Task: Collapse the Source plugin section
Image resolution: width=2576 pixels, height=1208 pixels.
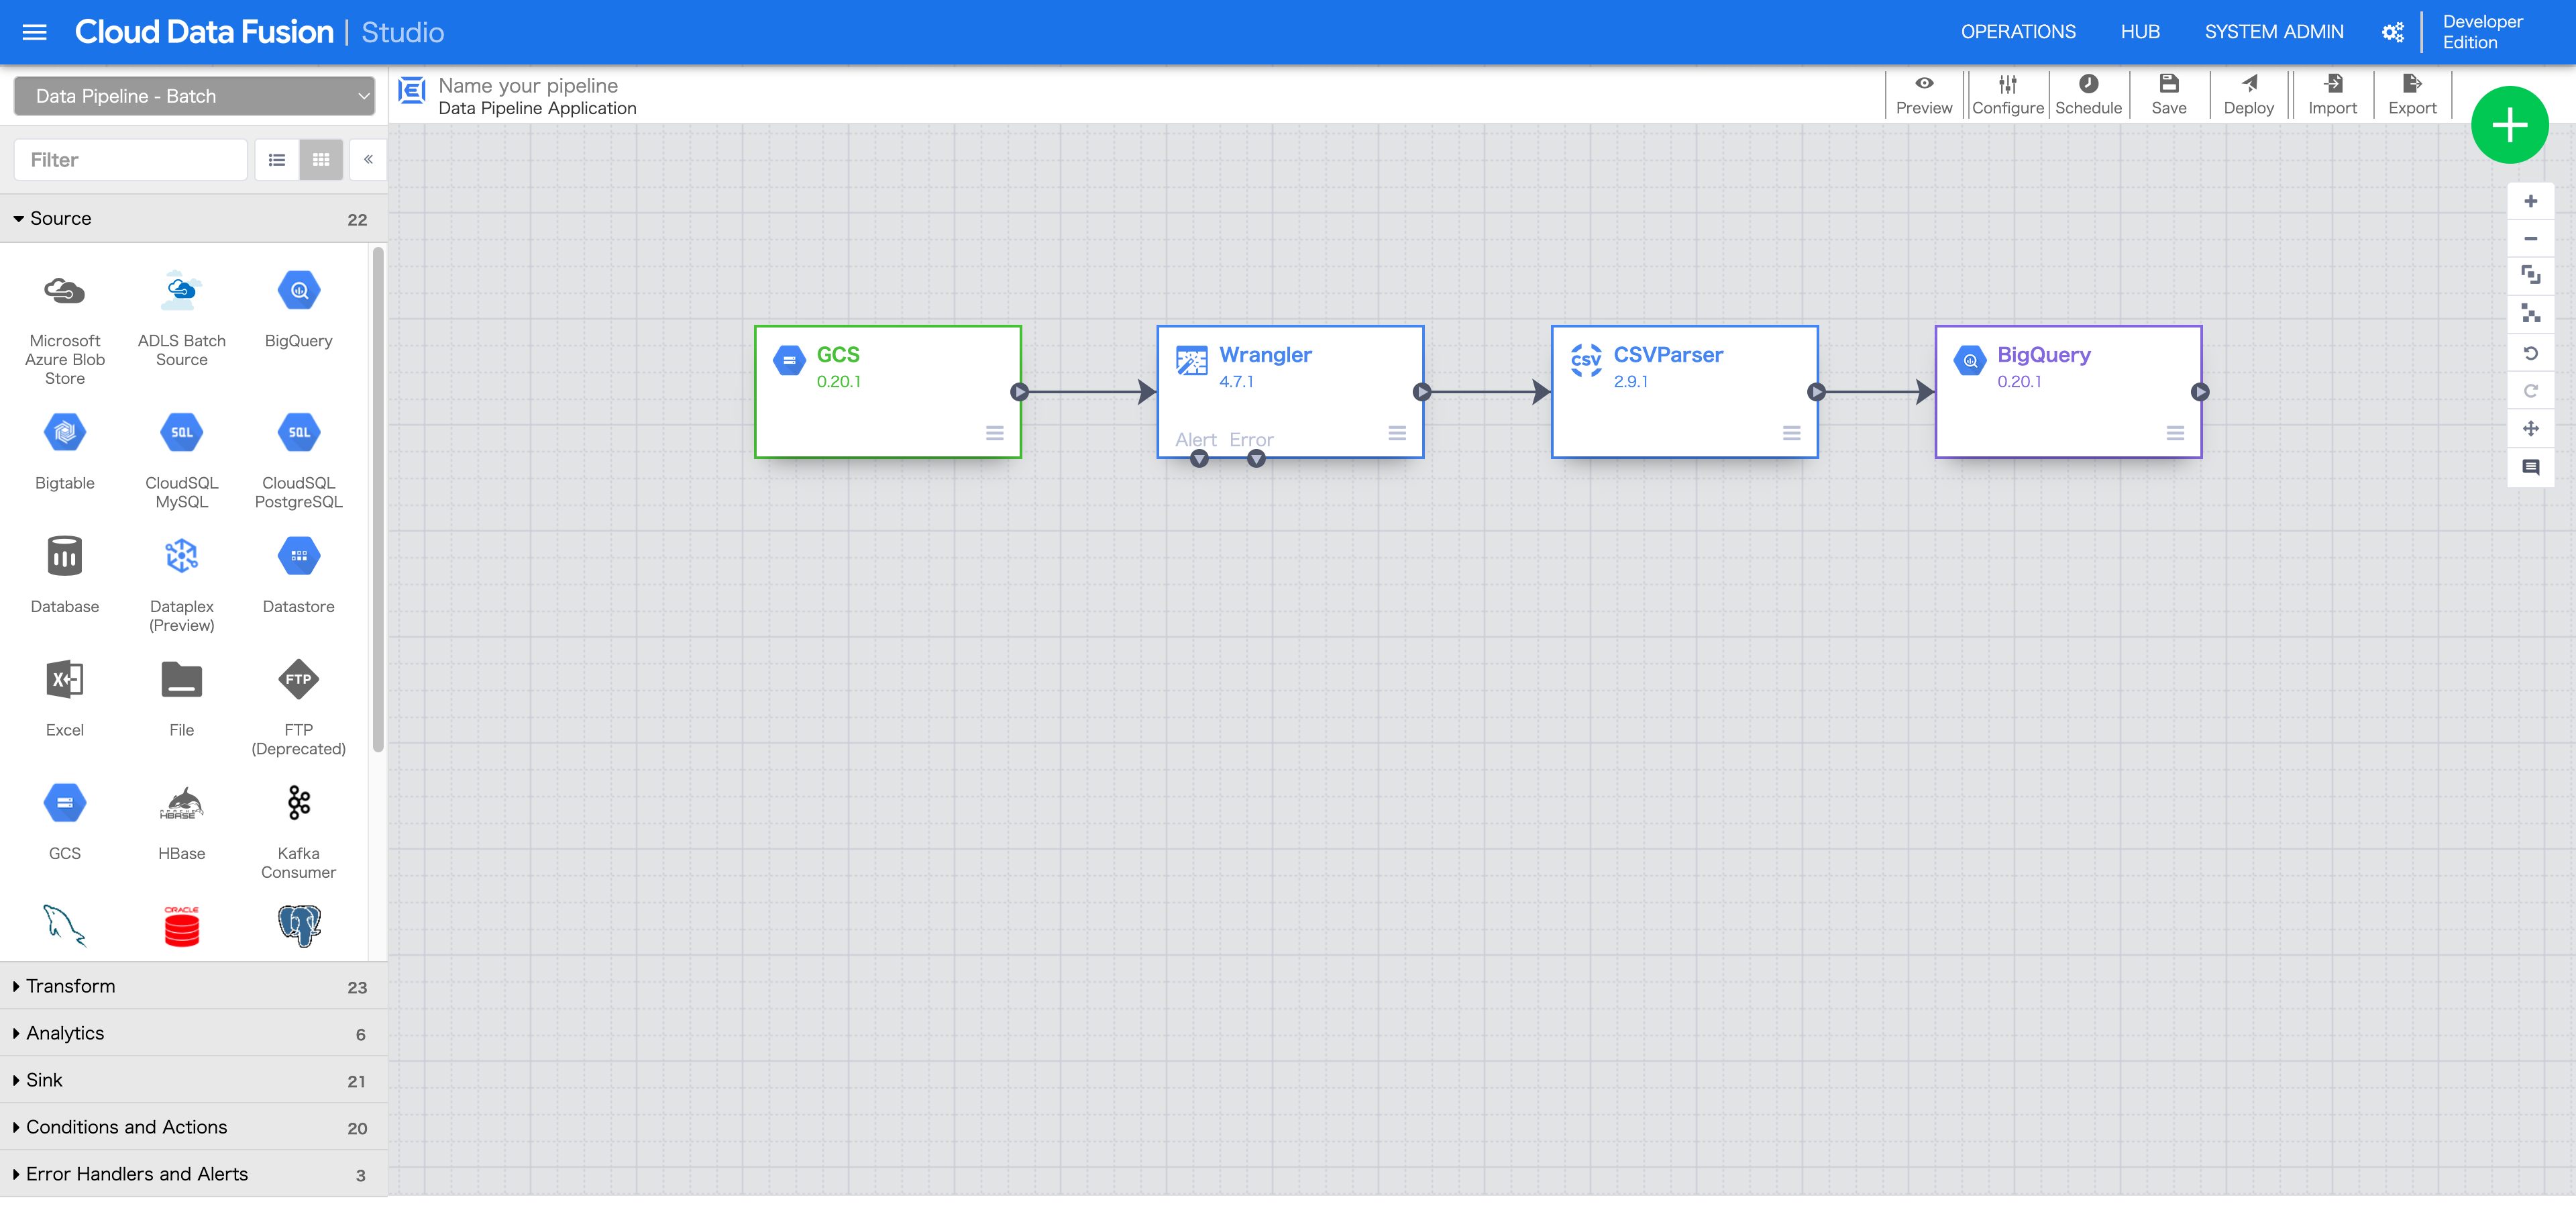Action: [194, 218]
